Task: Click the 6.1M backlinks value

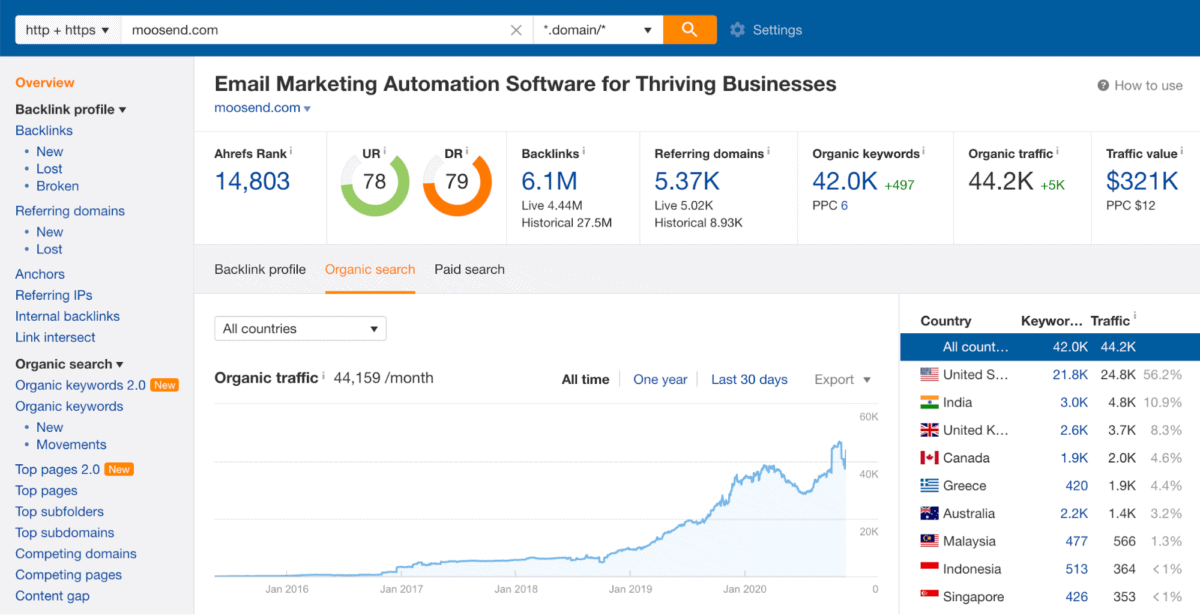Action: pos(550,181)
